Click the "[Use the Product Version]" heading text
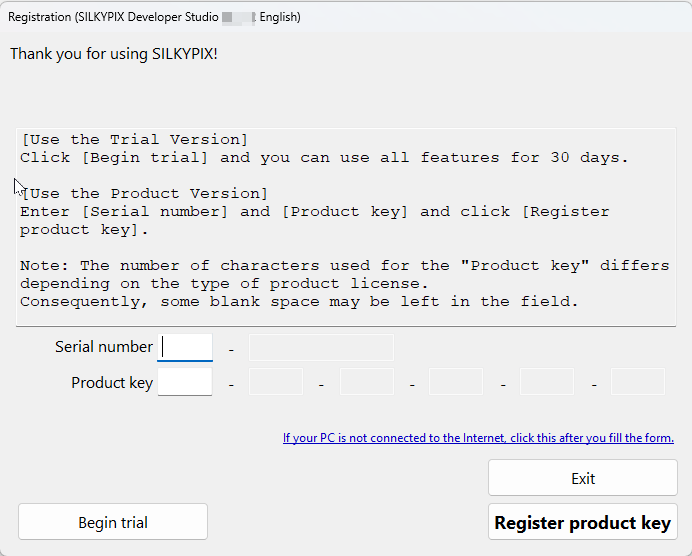Screen dimensions: 692x556 point(145,194)
